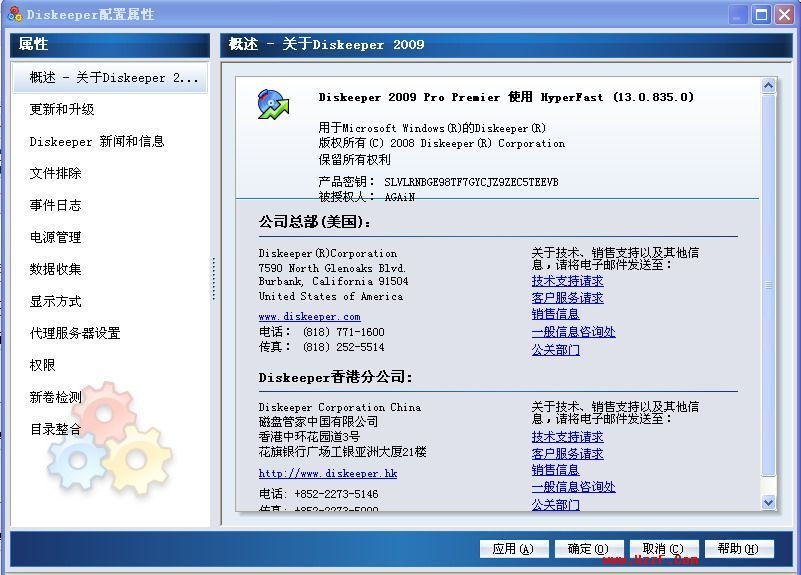Select 显示方式 option
Viewport: 801px width, 575px height.
click(x=55, y=301)
